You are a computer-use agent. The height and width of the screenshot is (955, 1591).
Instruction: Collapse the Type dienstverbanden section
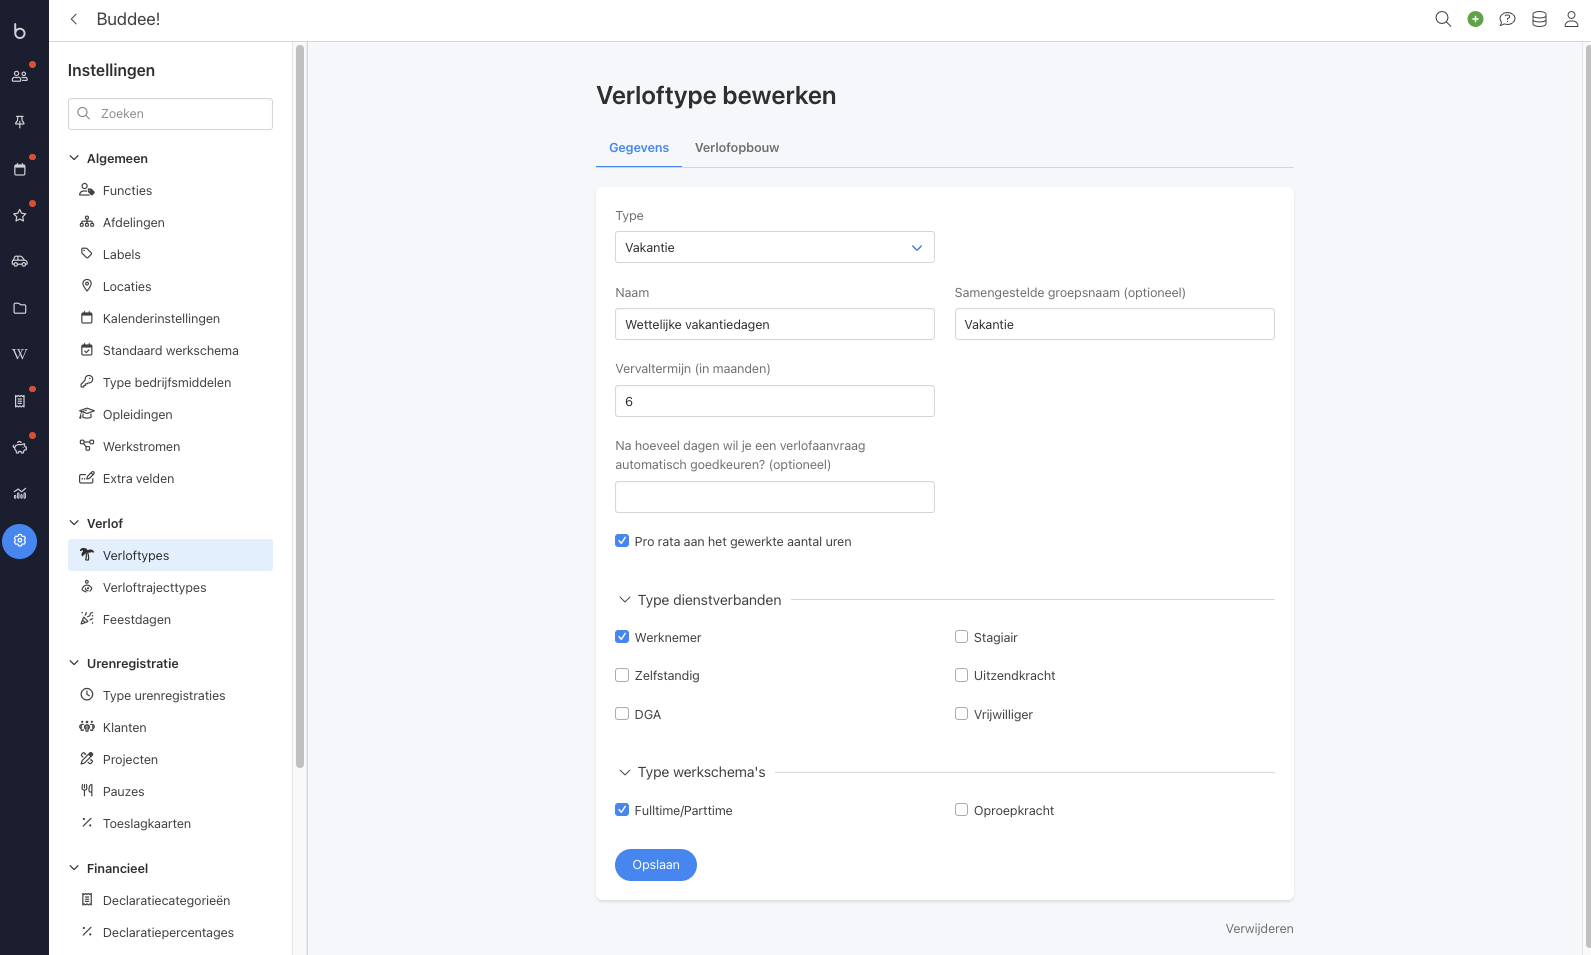625,600
